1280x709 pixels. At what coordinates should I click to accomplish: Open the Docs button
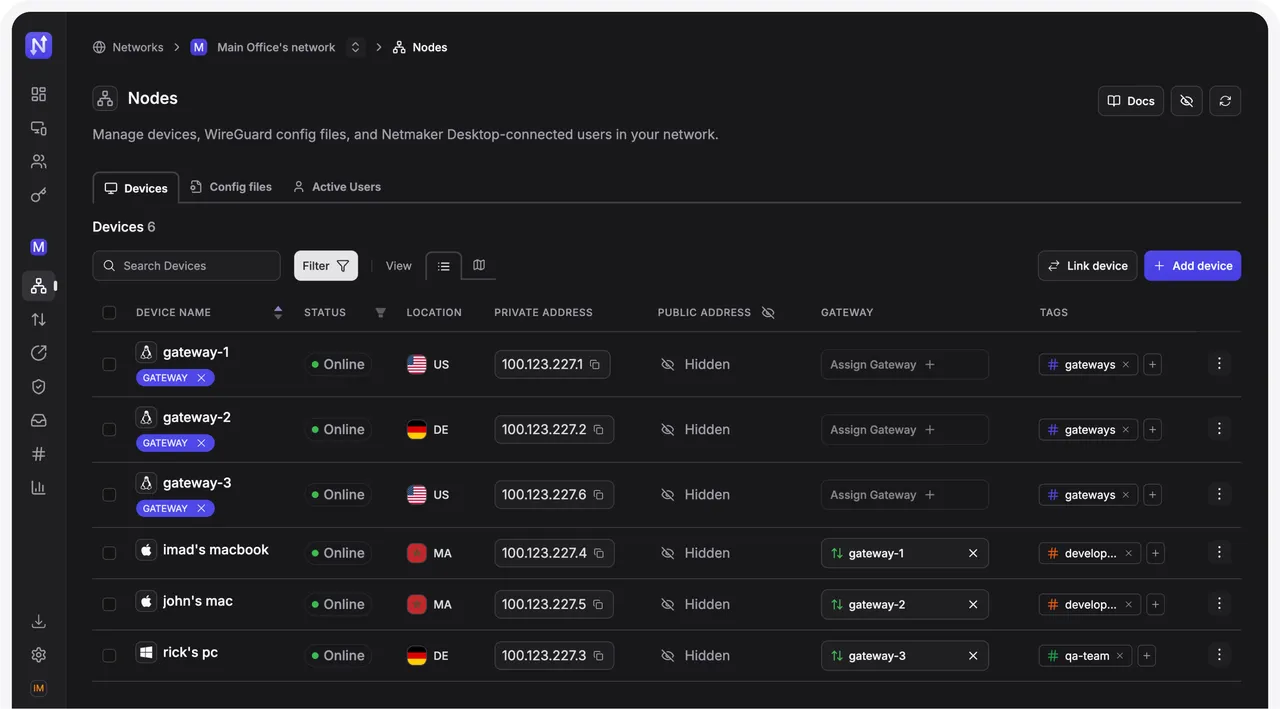point(1131,101)
